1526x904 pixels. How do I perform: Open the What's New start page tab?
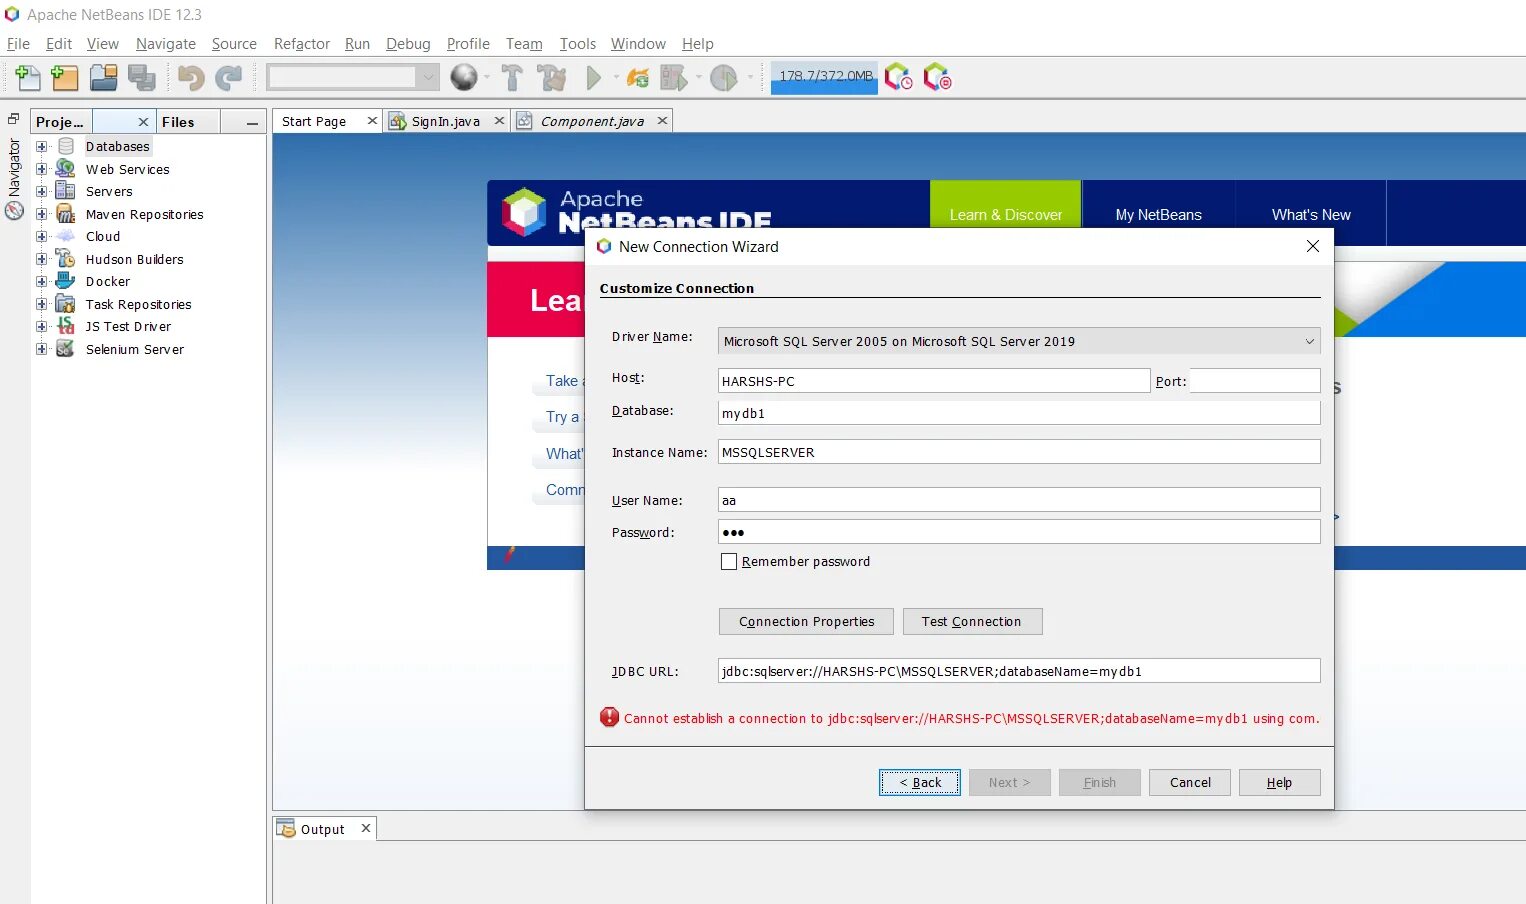[x=1311, y=214]
